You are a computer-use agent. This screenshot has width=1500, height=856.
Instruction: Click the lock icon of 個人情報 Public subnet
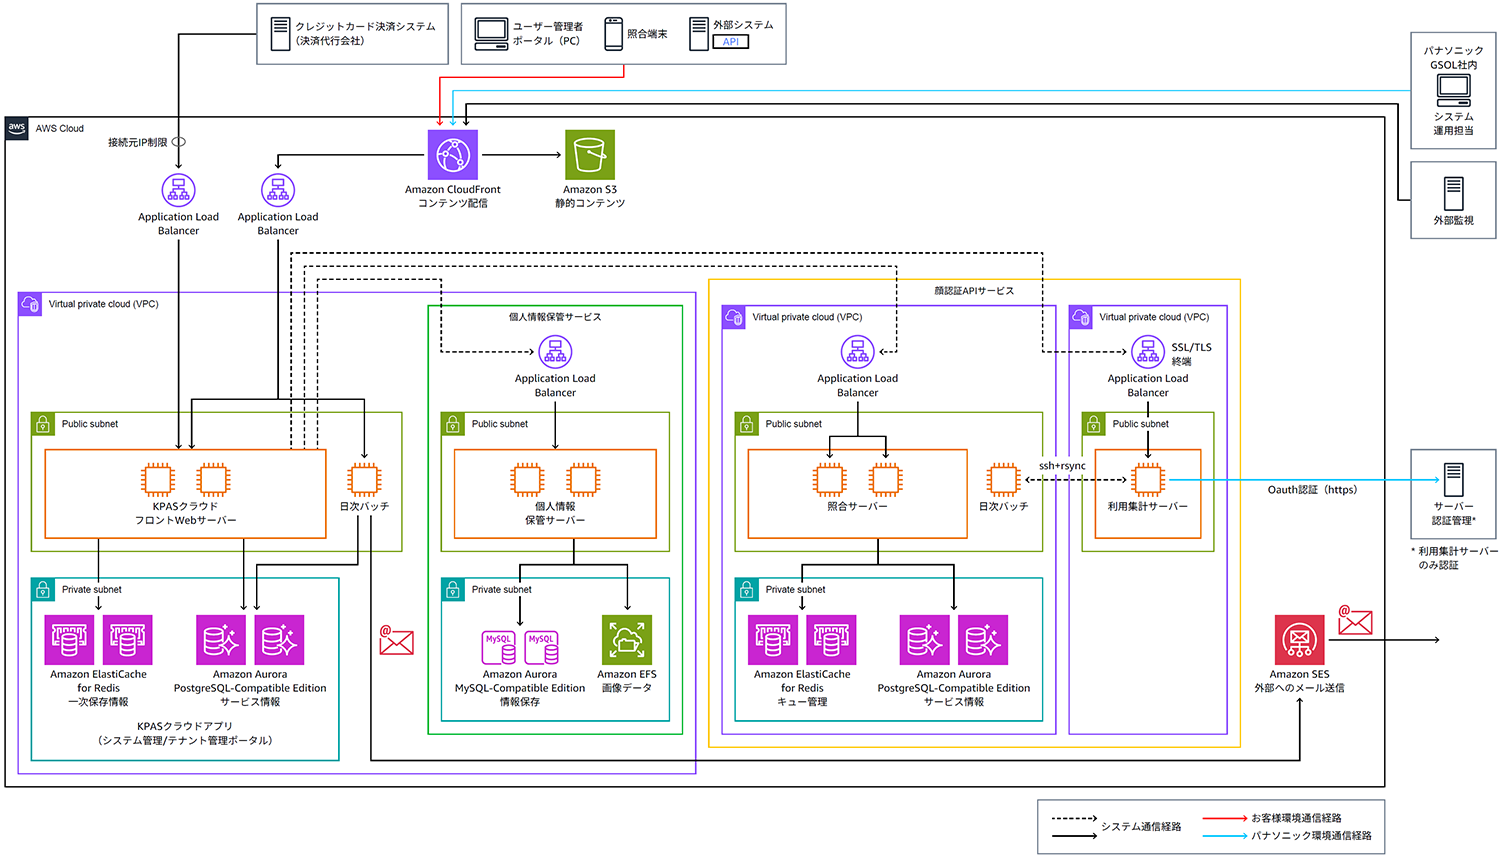(453, 424)
